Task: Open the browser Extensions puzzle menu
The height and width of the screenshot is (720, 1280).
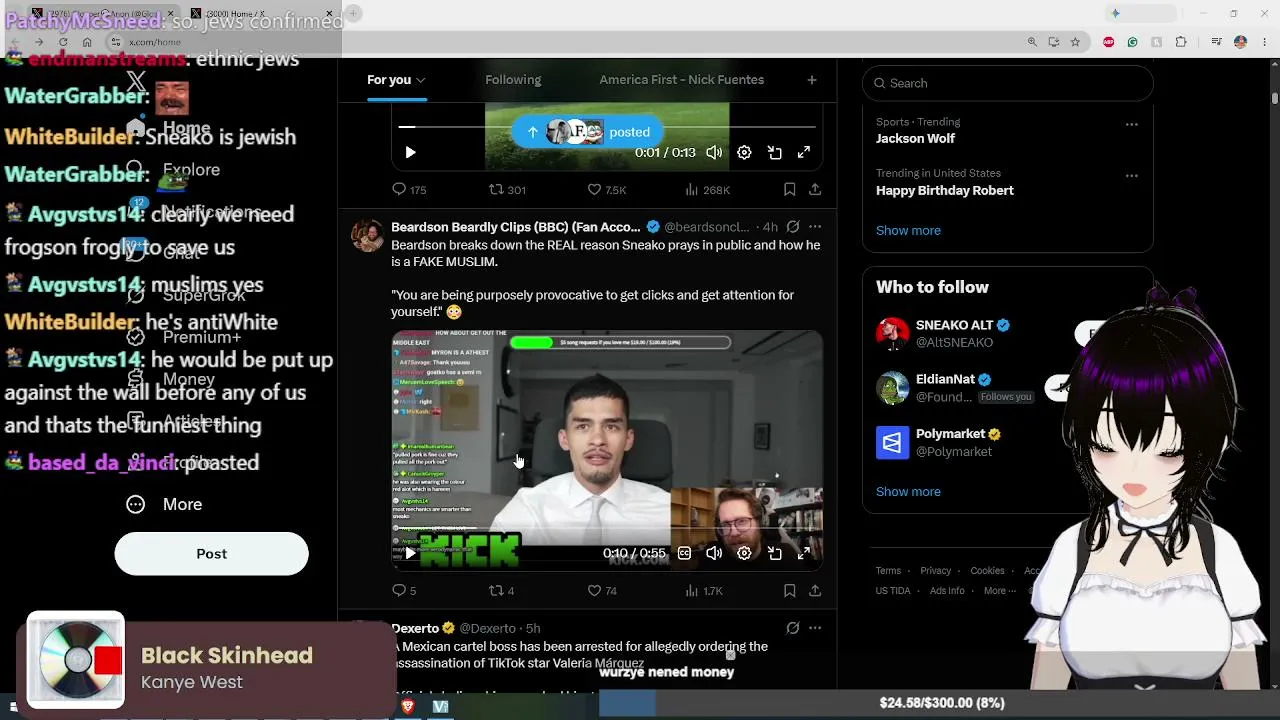Action: coord(1181,42)
